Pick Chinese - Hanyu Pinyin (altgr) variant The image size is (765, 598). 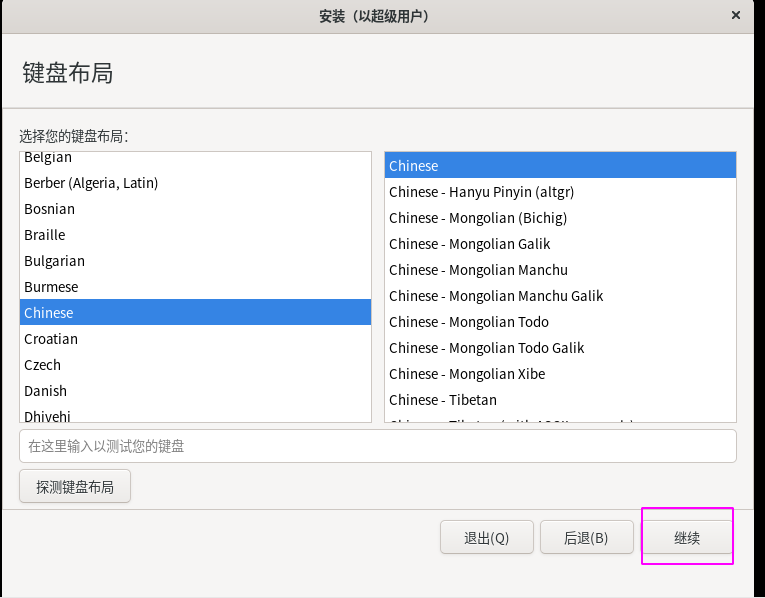click(560, 192)
